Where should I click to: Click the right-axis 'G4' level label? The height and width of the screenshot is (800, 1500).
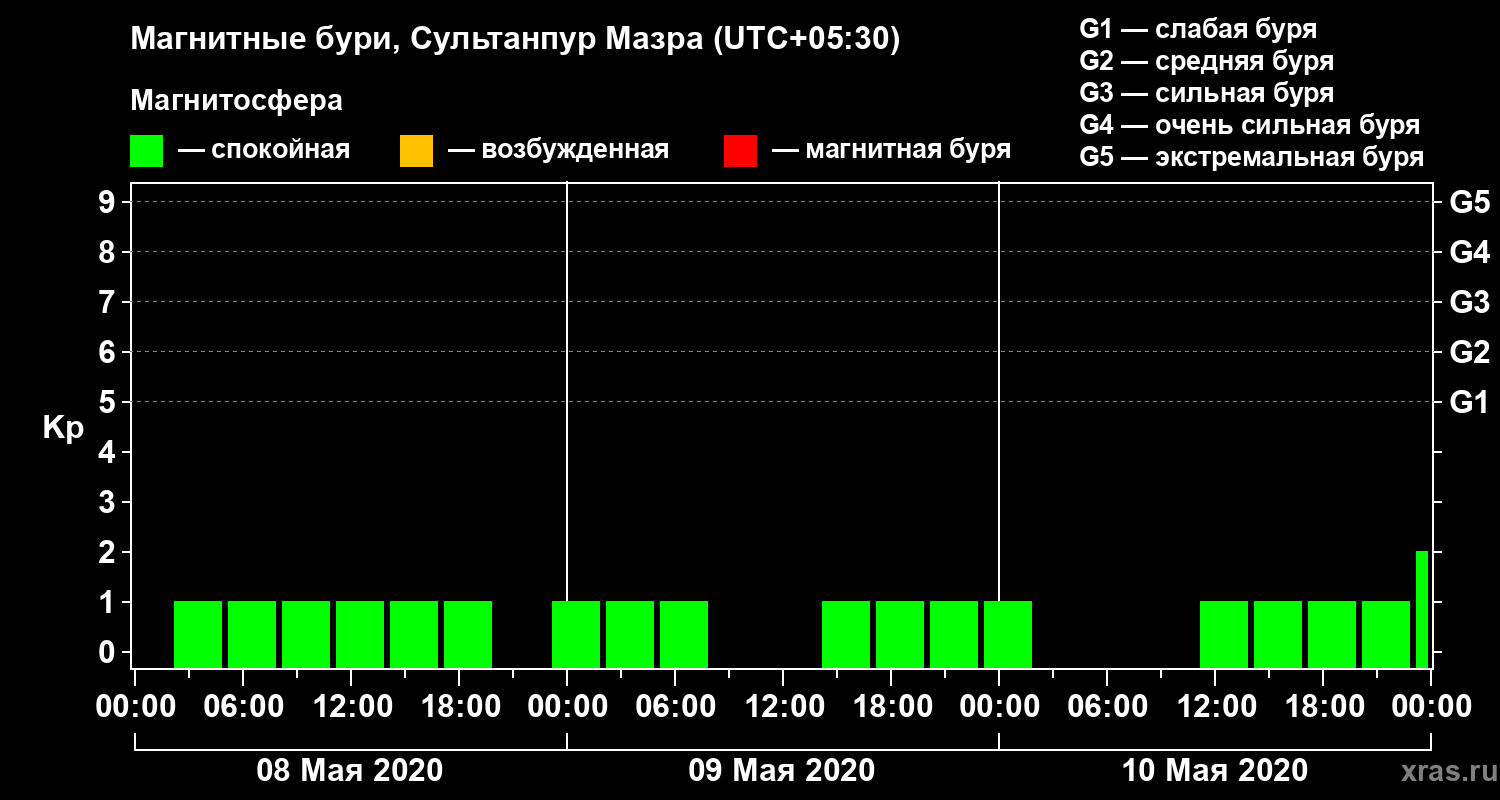(1469, 252)
